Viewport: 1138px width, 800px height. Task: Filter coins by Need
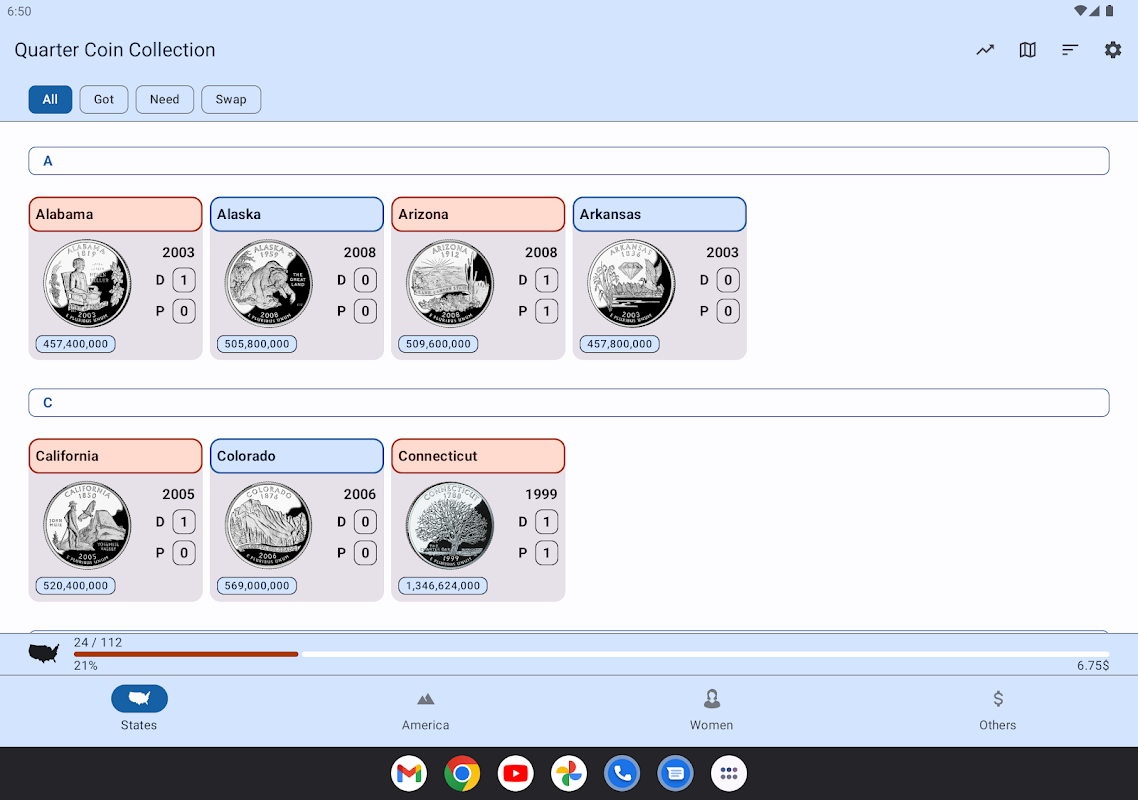[165, 99]
